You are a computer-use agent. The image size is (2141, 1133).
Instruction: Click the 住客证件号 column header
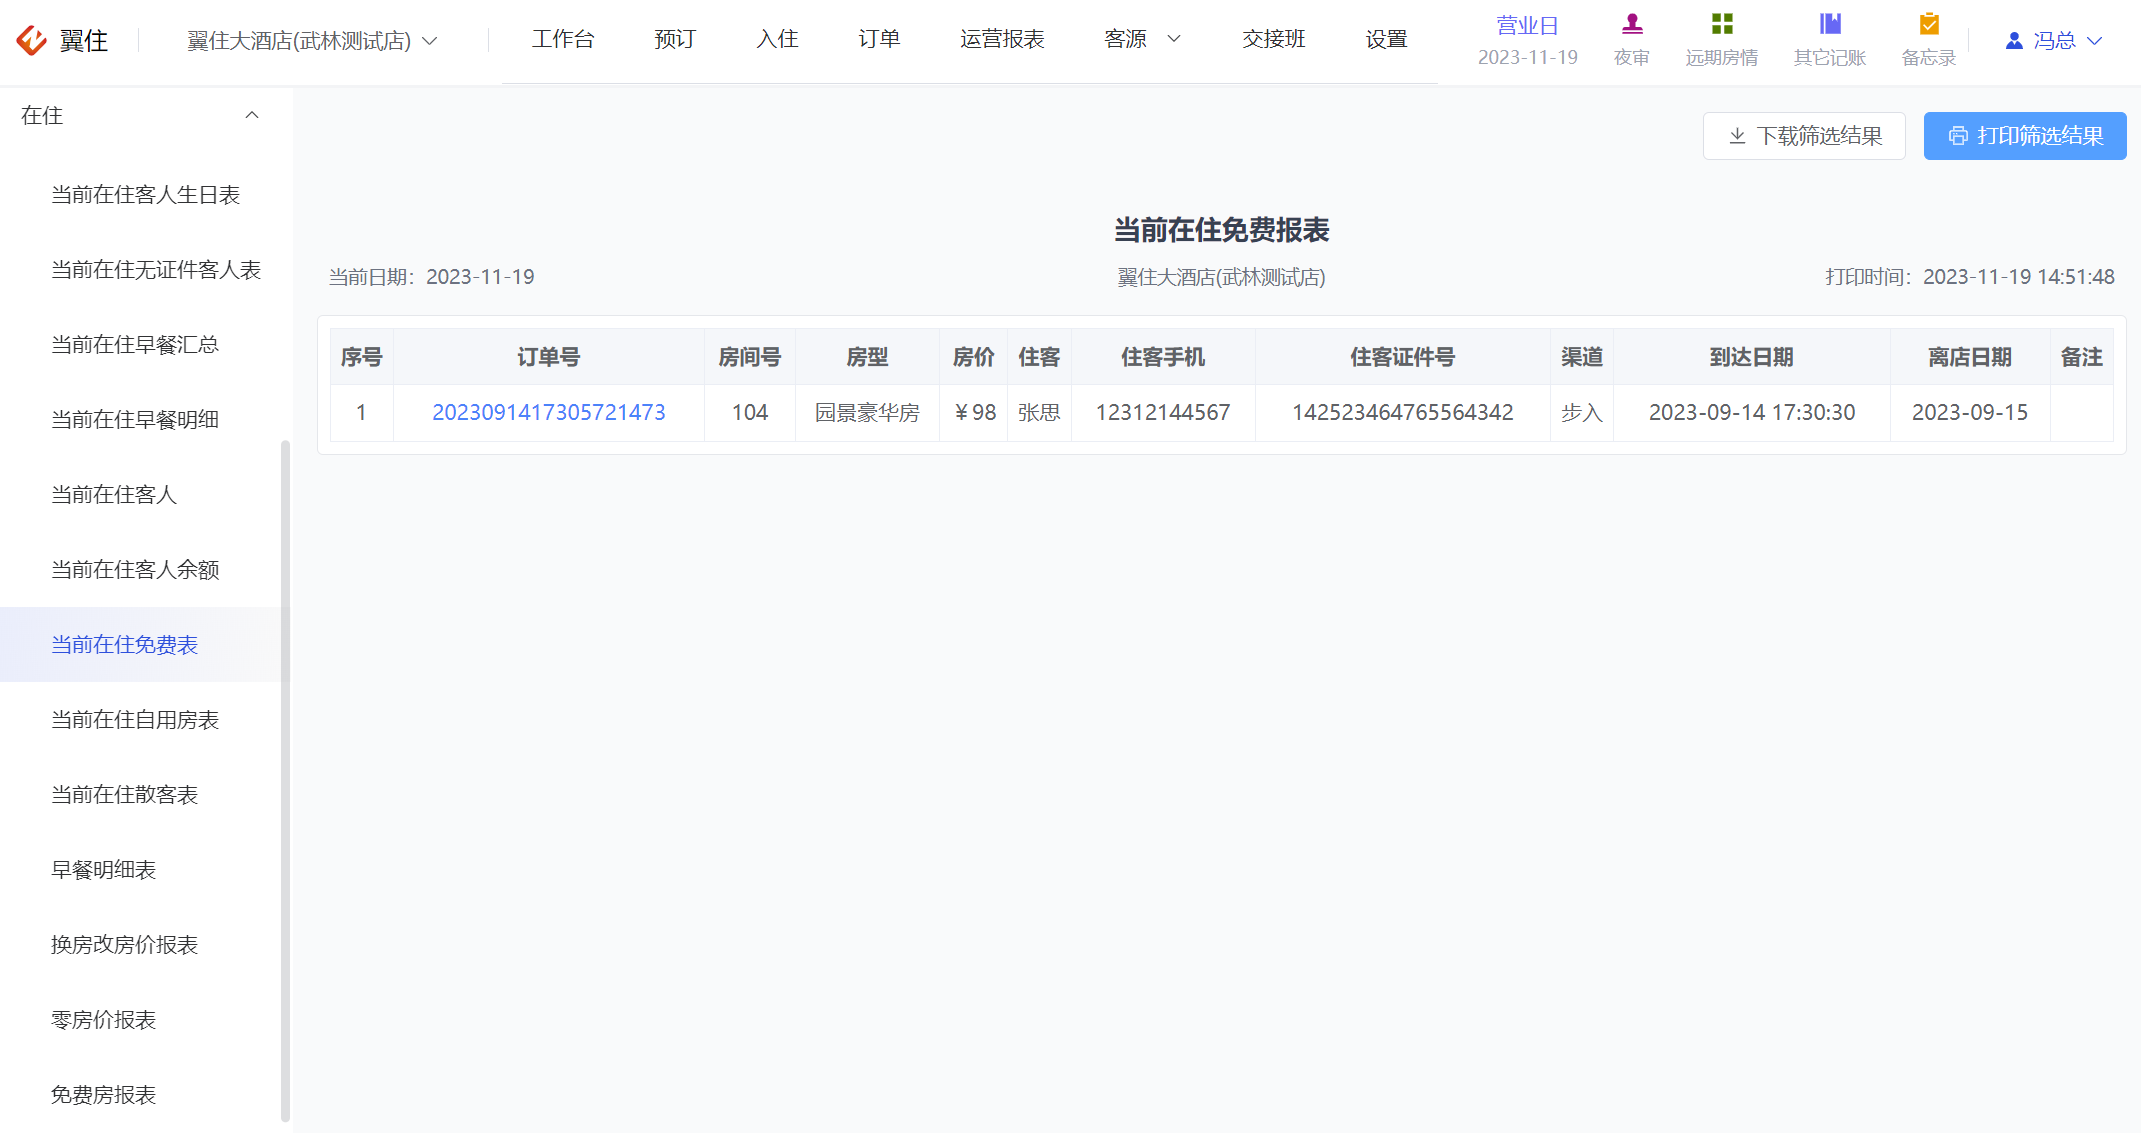(1403, 357)
